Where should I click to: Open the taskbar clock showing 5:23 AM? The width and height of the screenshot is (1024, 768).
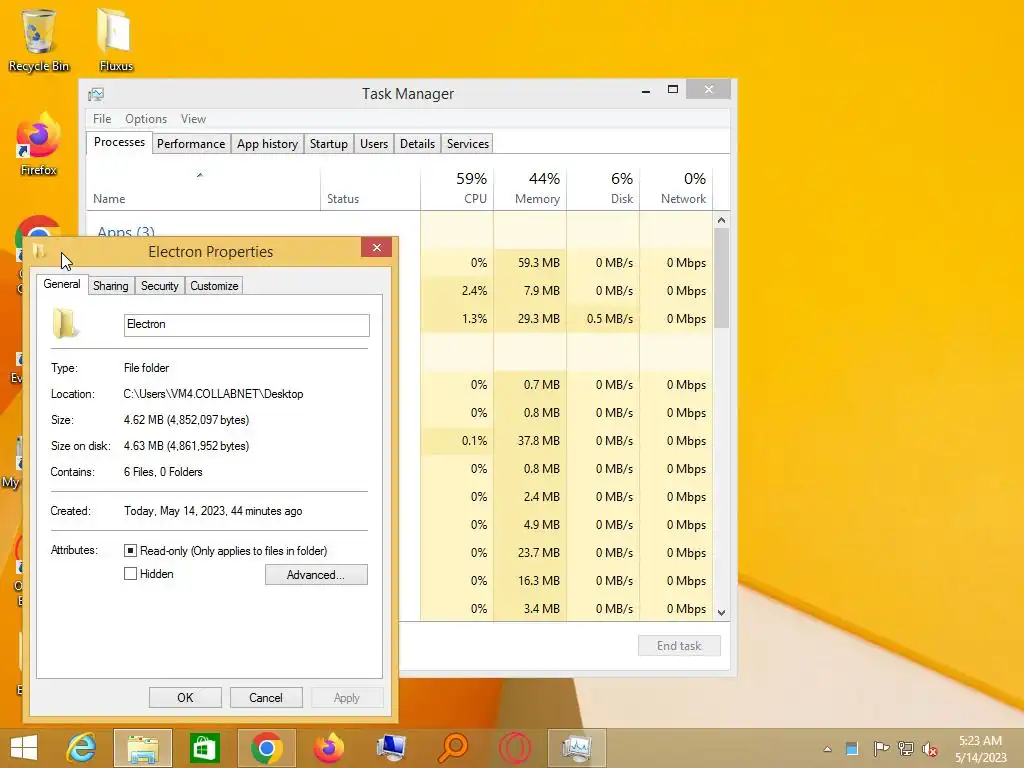(980, 749)
